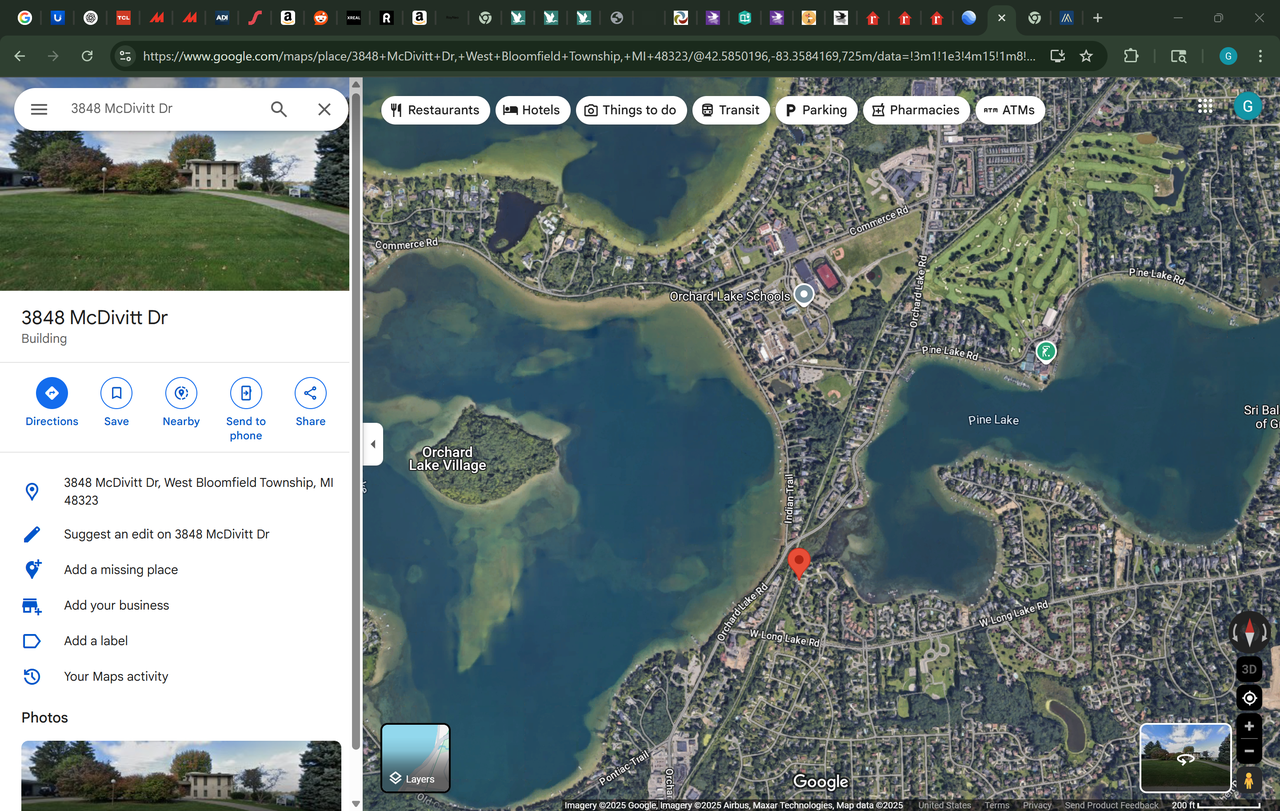Screen dimensions: 1280x811
Task: Filter map by Restaurants chip
Action: [x=435, y=110]
